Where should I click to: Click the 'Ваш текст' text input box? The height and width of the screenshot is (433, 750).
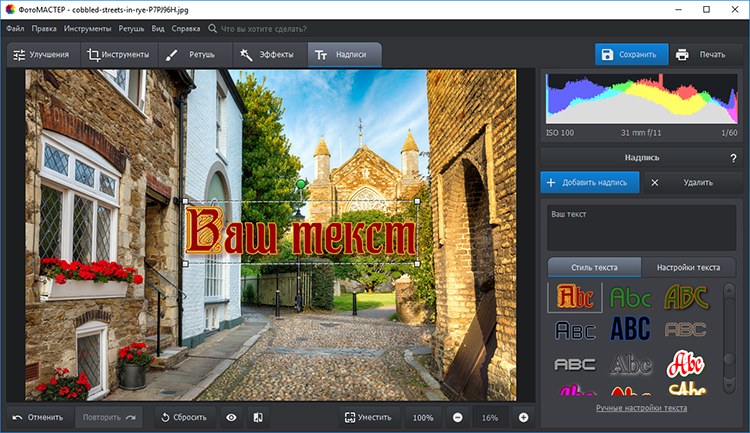click(x=641, y=228)
